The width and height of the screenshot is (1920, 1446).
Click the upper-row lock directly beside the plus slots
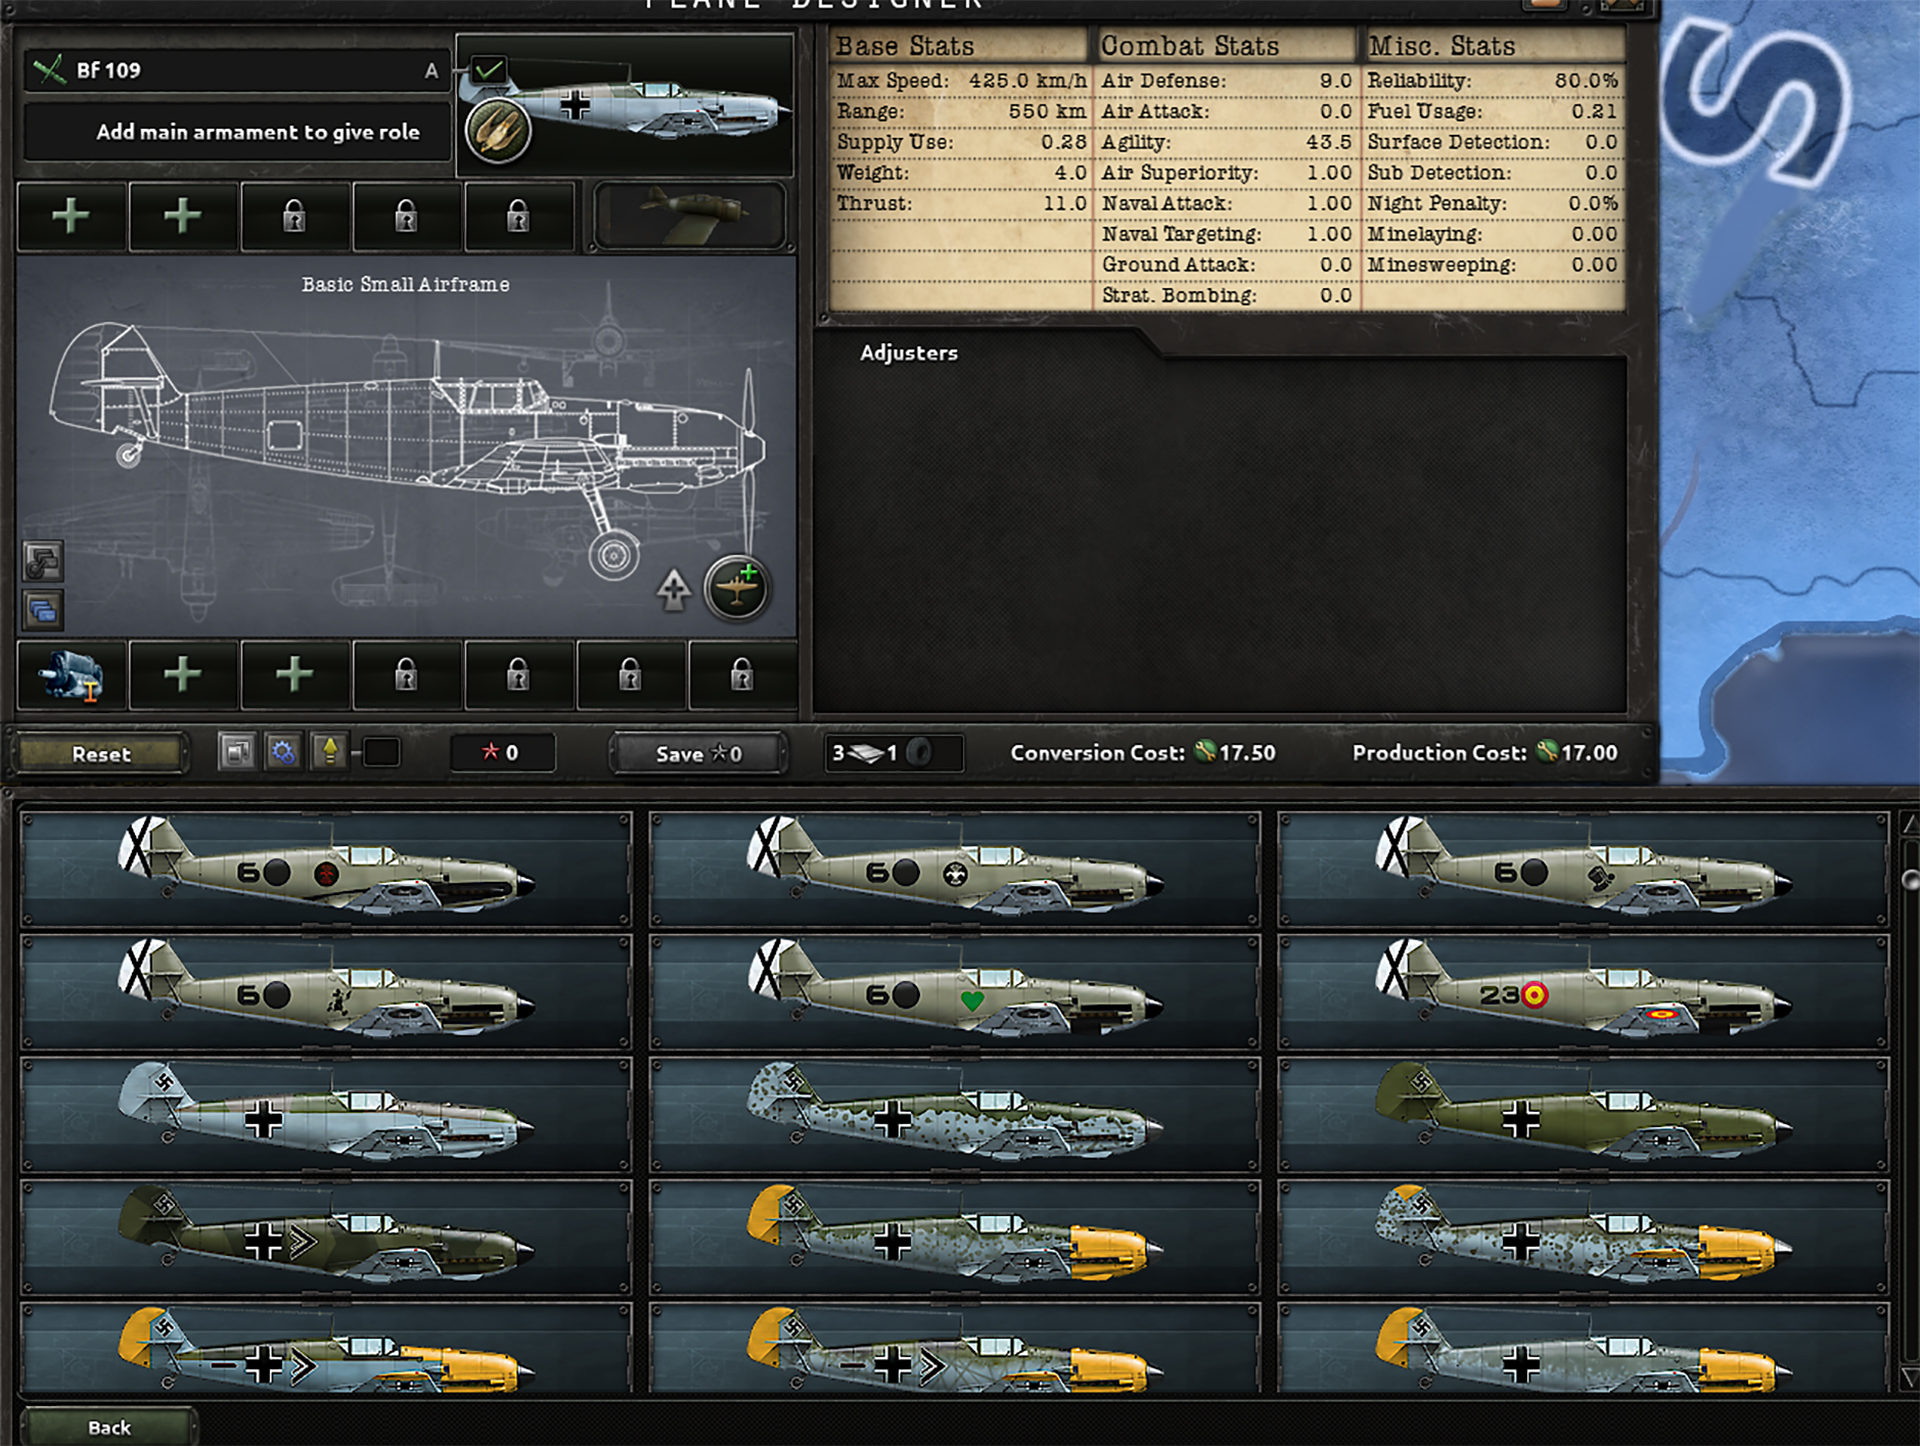294,216
